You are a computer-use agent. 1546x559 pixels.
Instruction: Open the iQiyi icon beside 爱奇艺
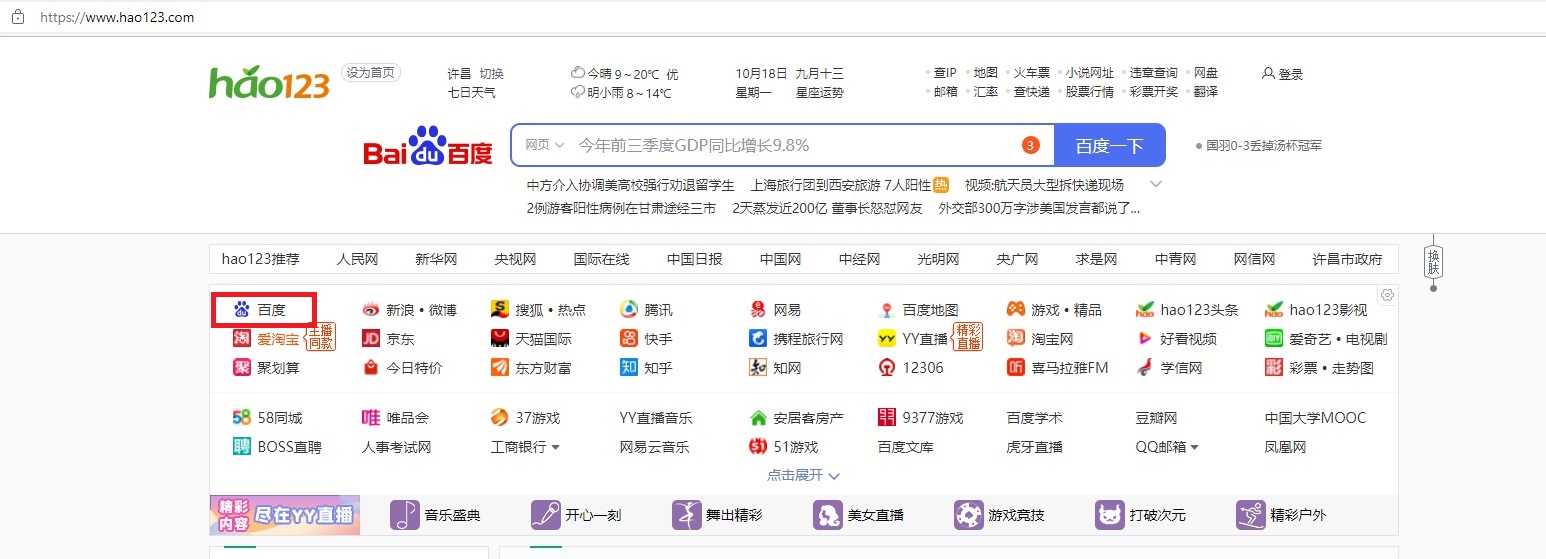(1273, 339)
